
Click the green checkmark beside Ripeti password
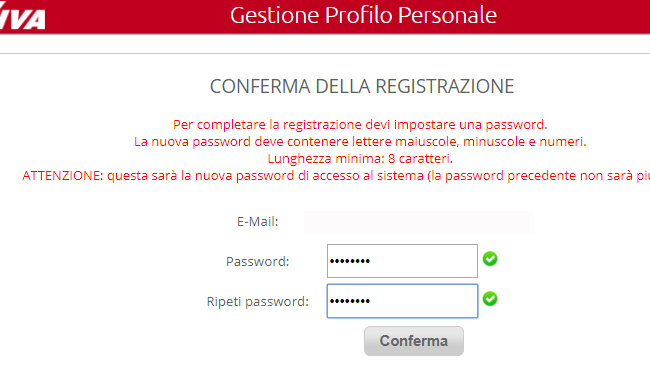pos(490,299)
